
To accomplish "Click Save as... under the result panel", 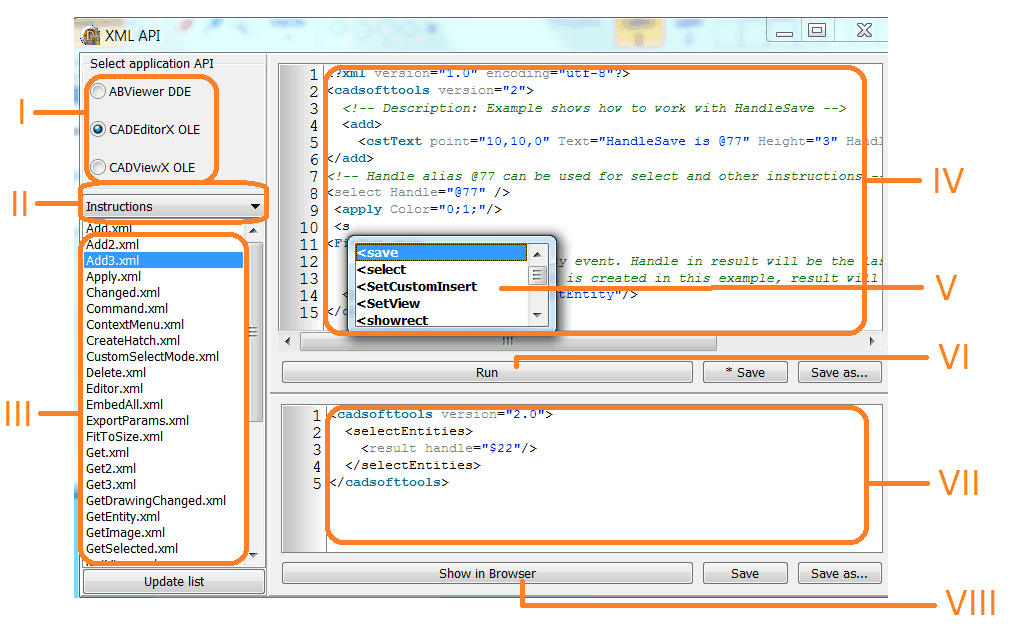I will coord(839,574).
